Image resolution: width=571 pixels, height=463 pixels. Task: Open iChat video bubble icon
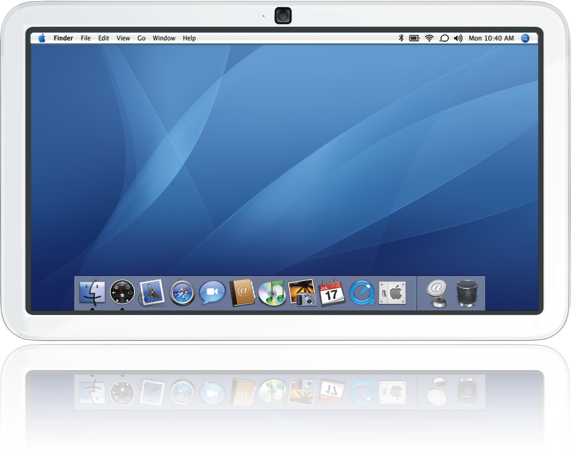[x=212, y=292]
